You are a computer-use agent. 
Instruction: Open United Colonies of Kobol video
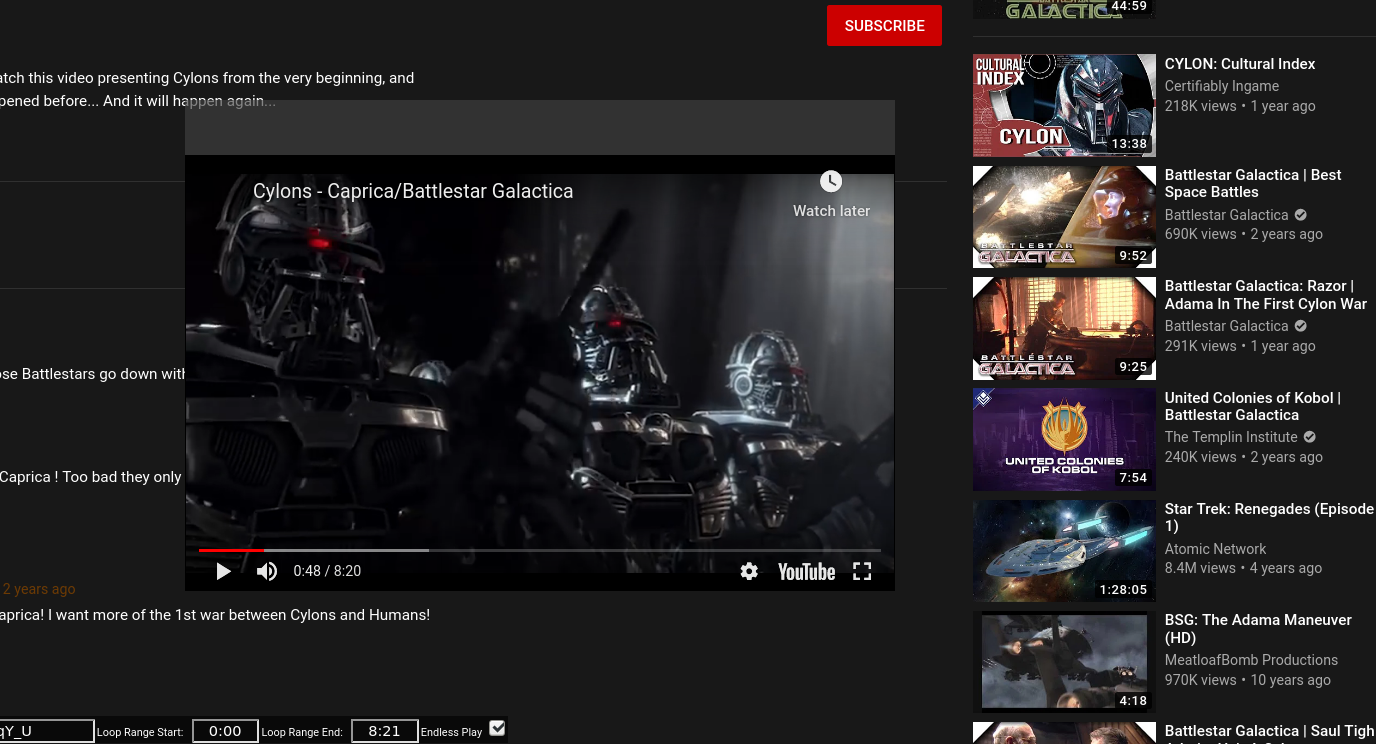[x=1252, y=406]
